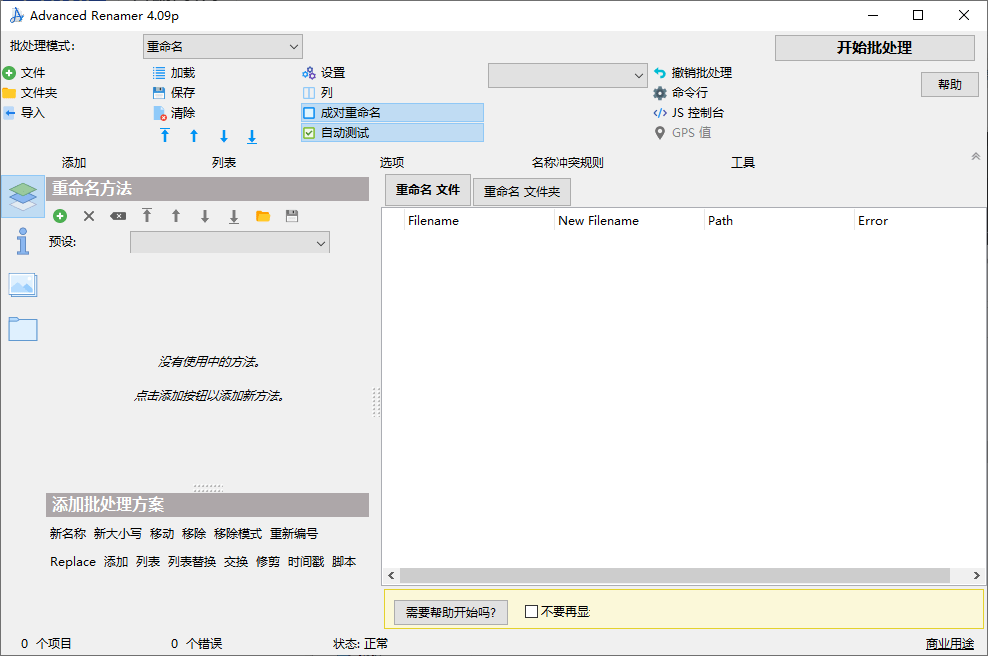988x656 pixels.
Task: Check the 不要再显 option
Action: coord(531,611)
